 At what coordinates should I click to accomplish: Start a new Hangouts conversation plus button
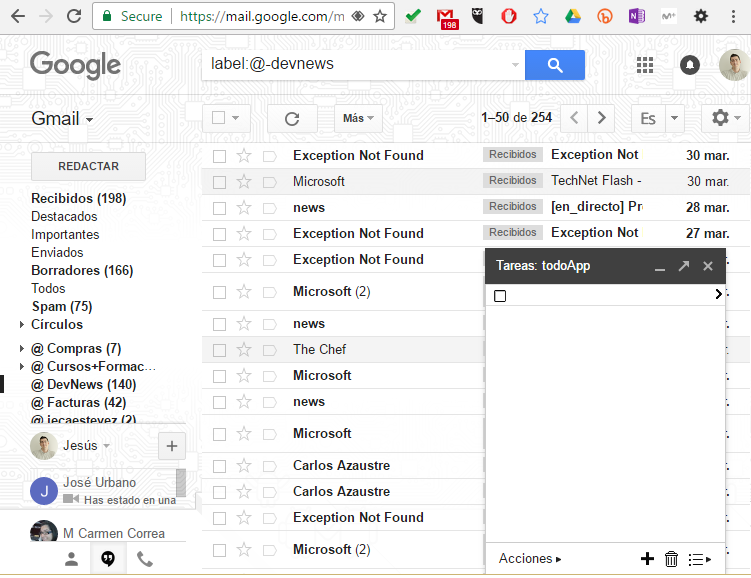[x=171, y=446]
